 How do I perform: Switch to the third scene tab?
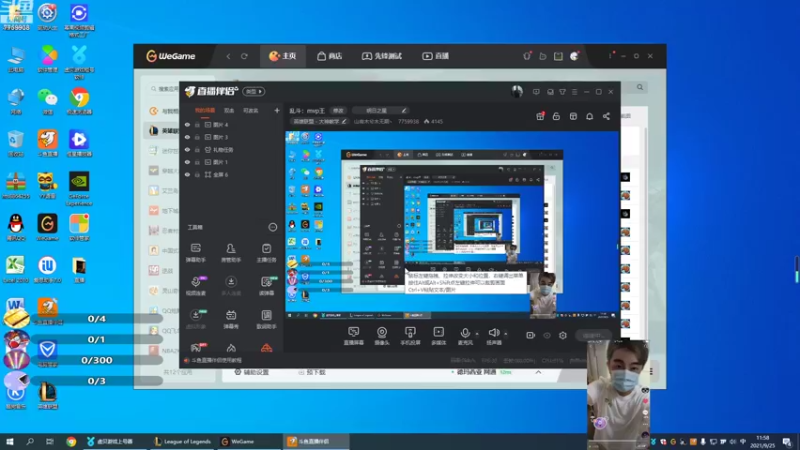(x=251, y=110)
